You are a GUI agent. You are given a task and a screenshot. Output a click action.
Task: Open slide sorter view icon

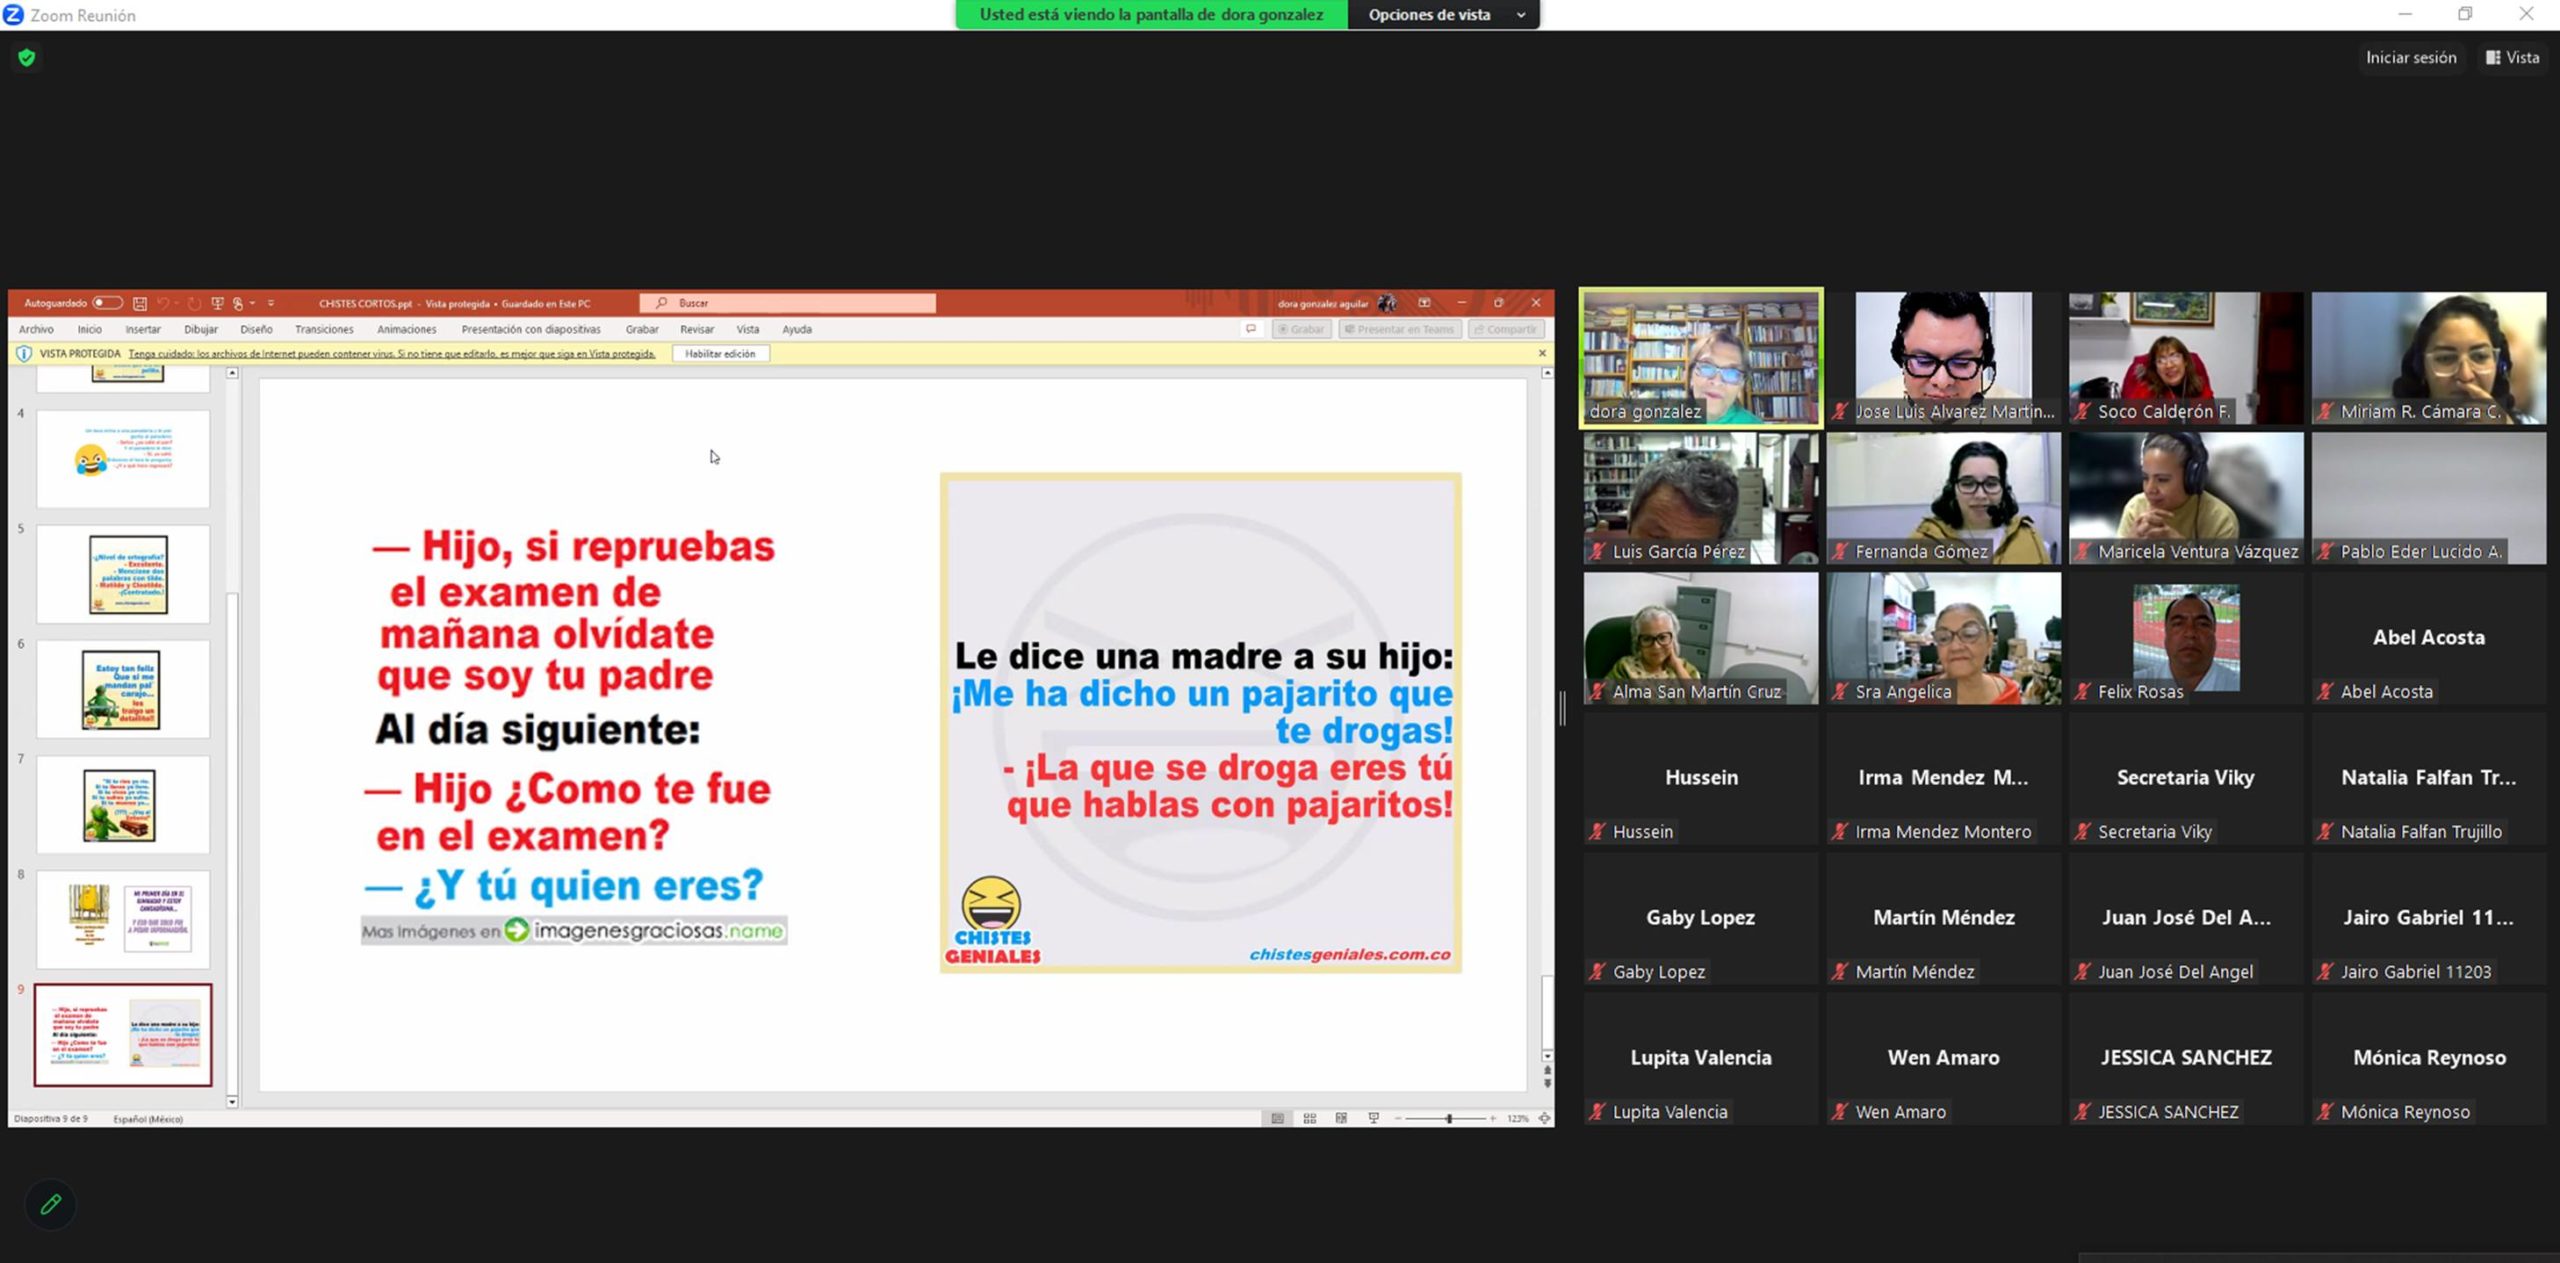pyautogui.click(x=1309, y=1118)
